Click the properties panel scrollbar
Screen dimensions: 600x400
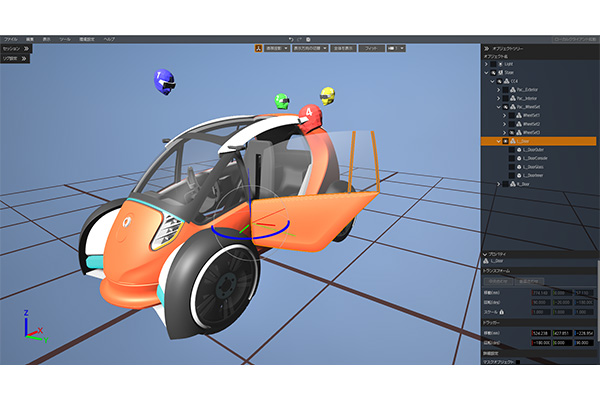pos(598,300)
